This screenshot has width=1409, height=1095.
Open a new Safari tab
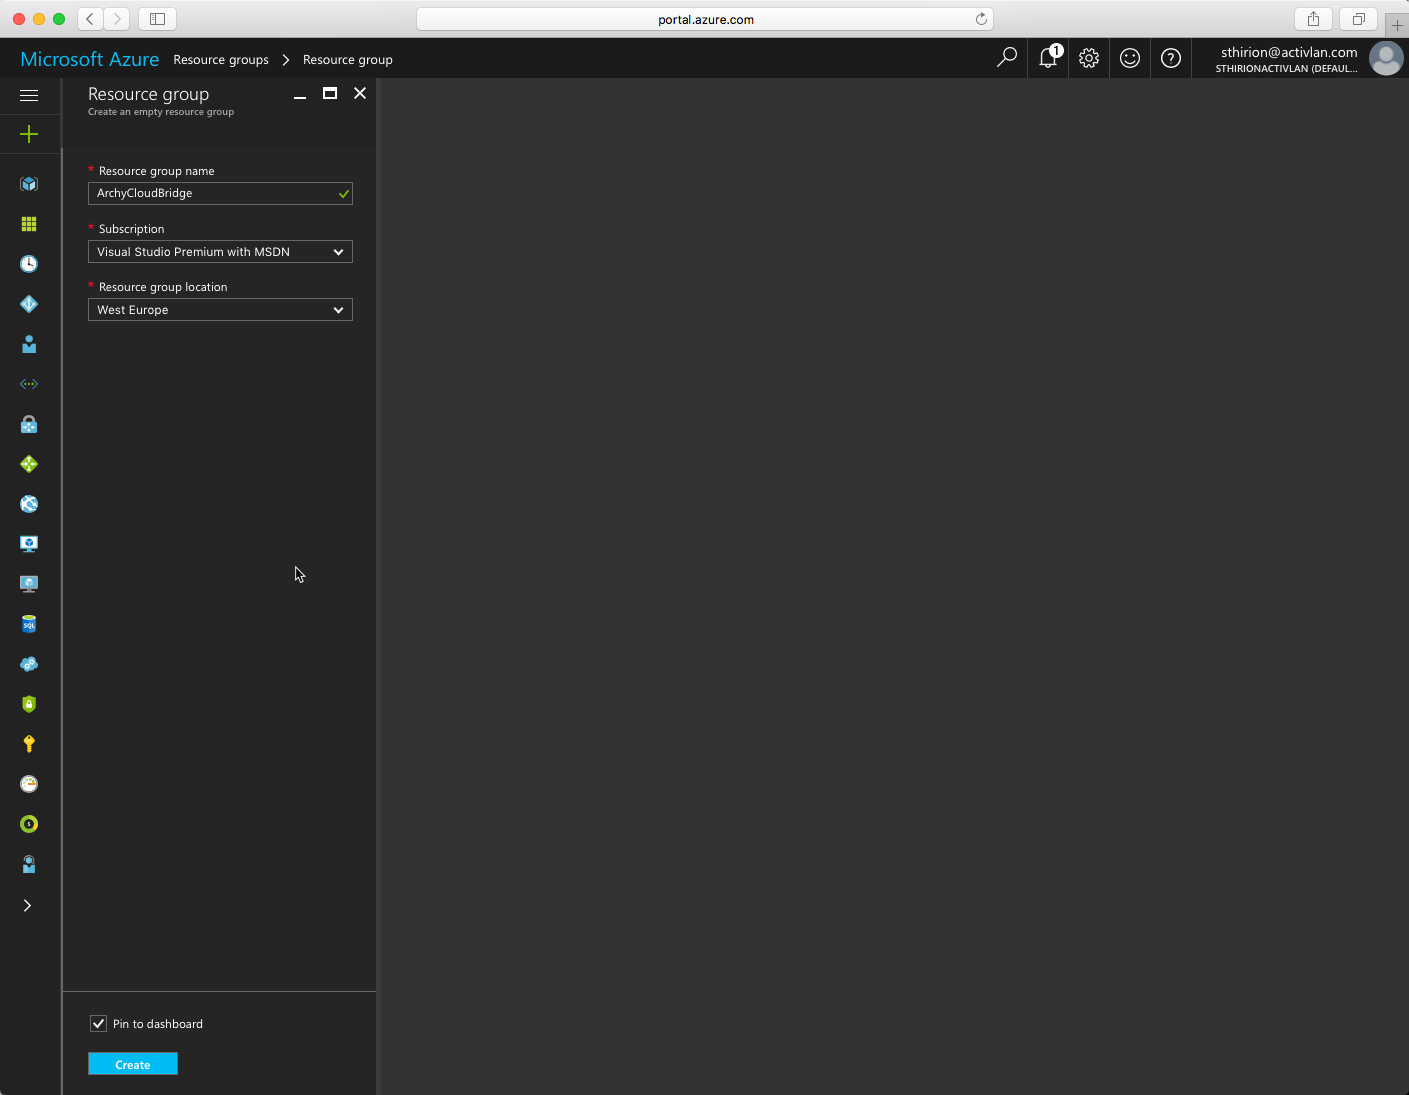(1397, 24)
